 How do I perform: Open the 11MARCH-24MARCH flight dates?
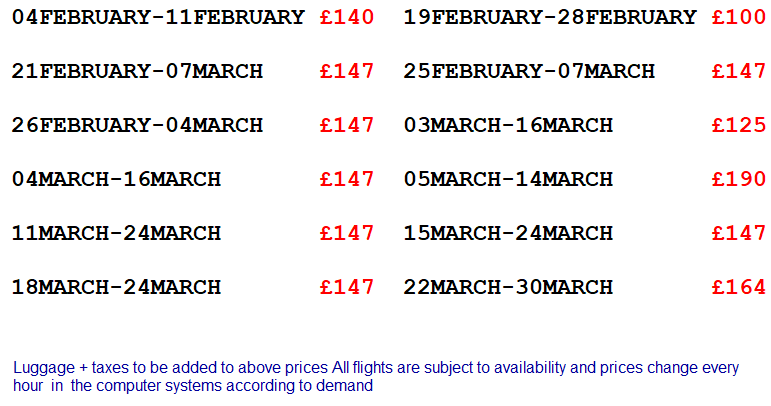(116, 233)
